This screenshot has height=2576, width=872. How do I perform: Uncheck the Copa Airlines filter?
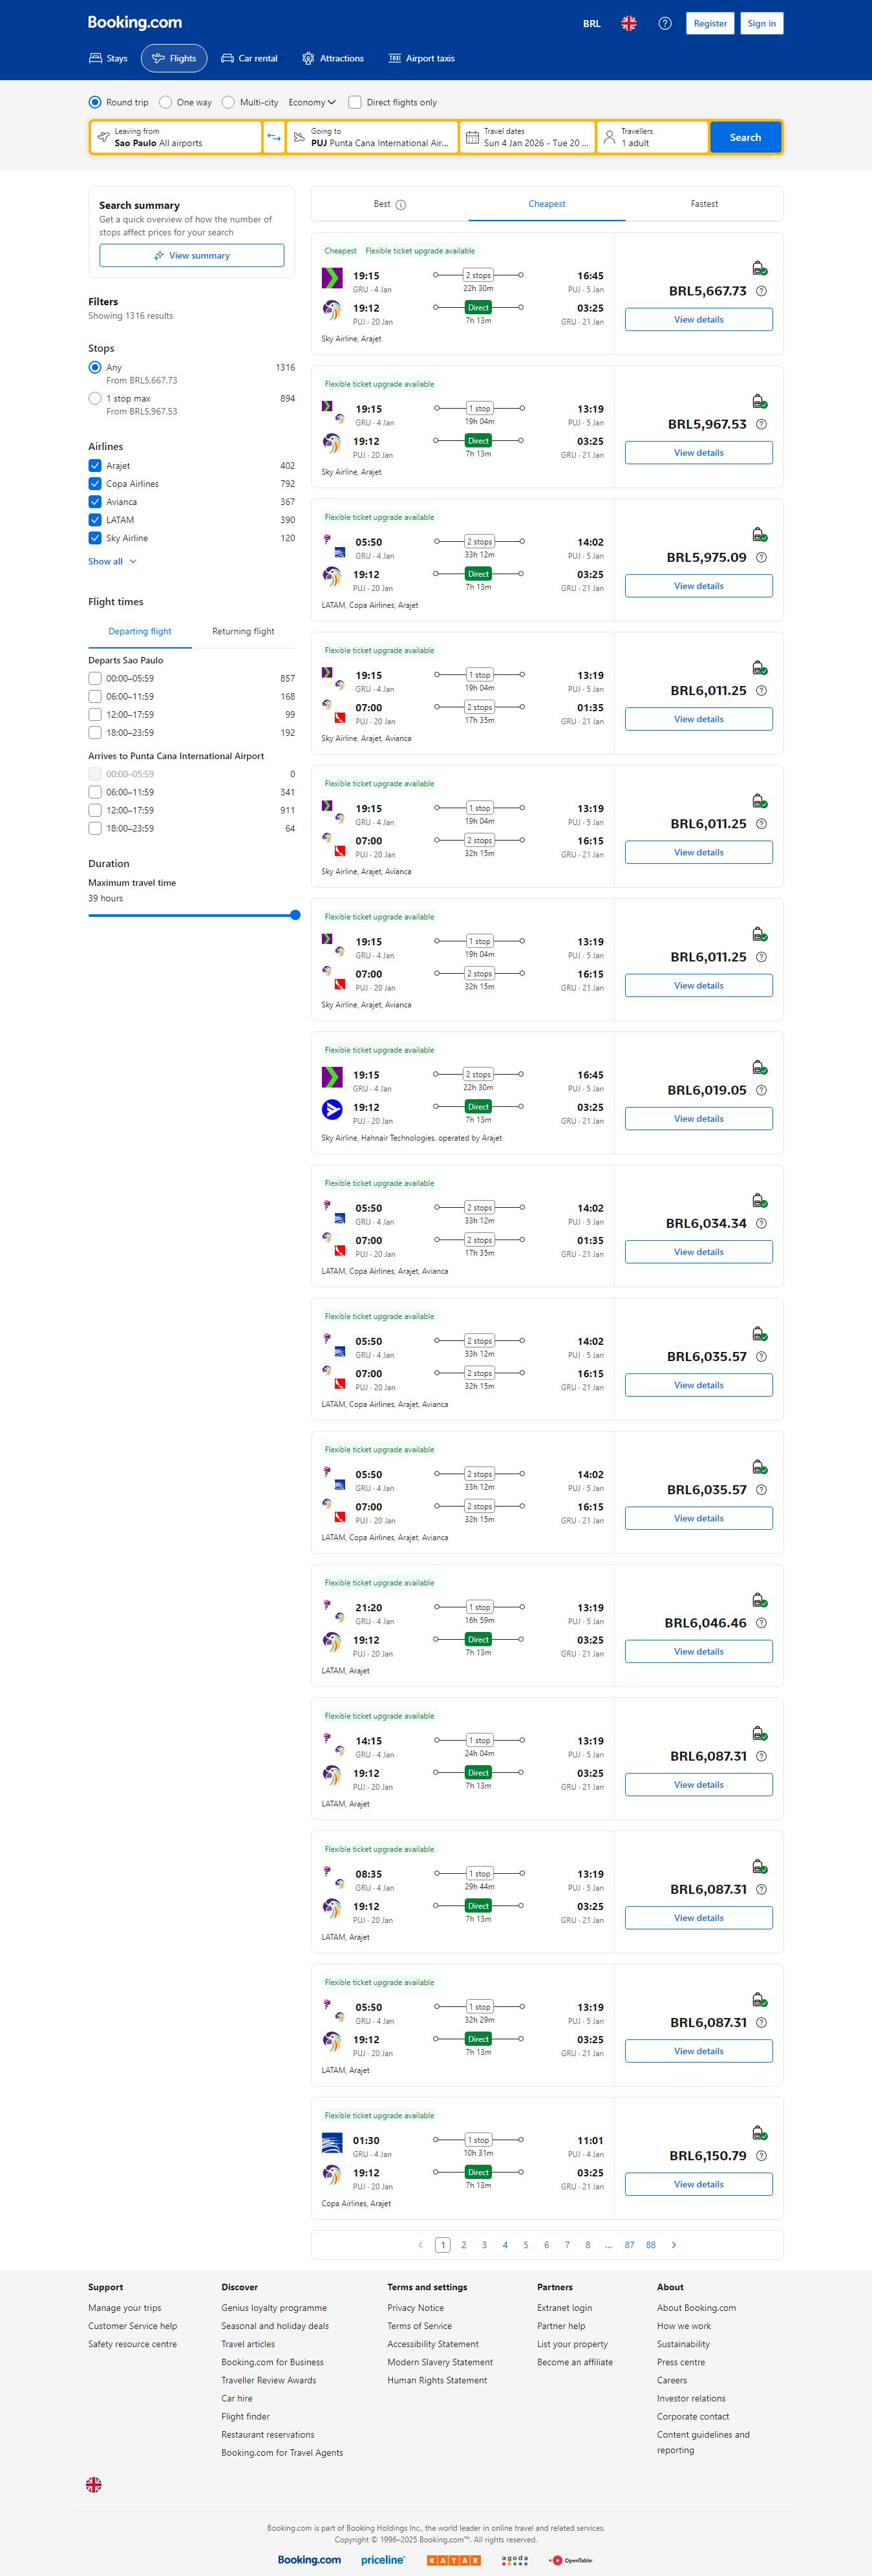click(x=95, y=484)
